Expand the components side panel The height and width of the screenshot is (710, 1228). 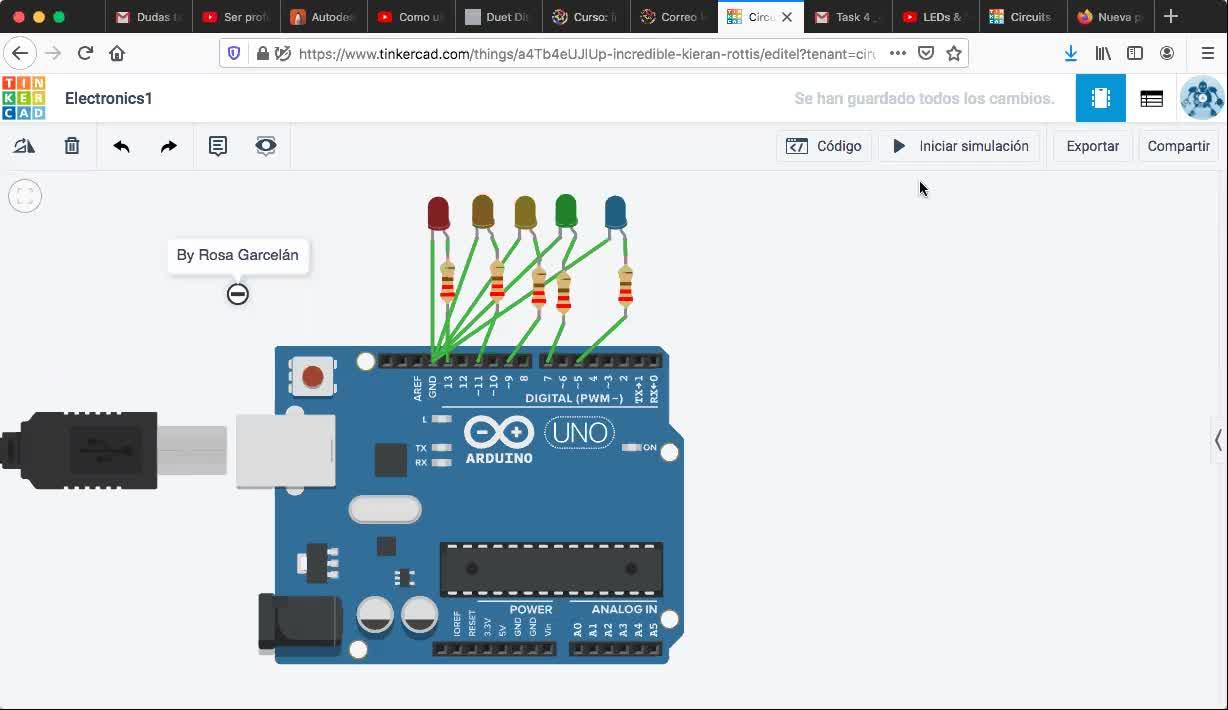click(1218, 439)
